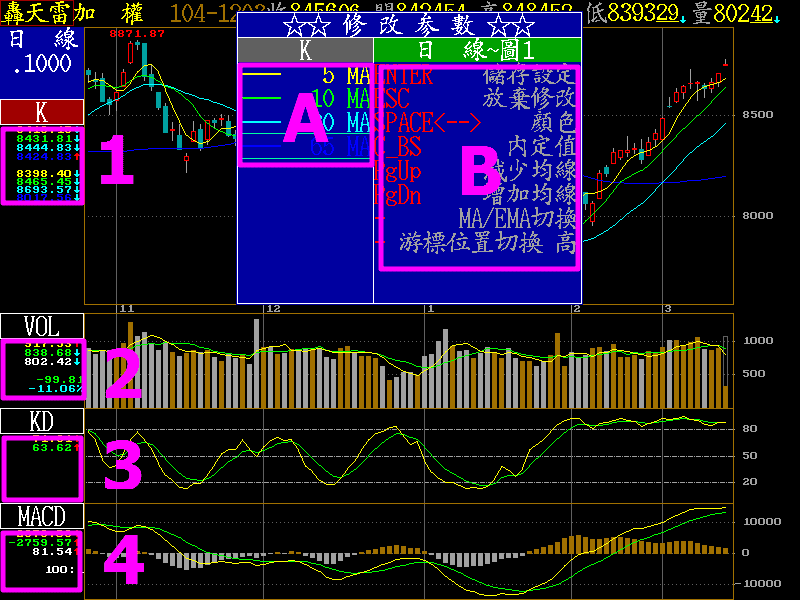
Task: Click the 日線 .1000 blue period box
Action: pyautogui.click(x=41, y=51)
